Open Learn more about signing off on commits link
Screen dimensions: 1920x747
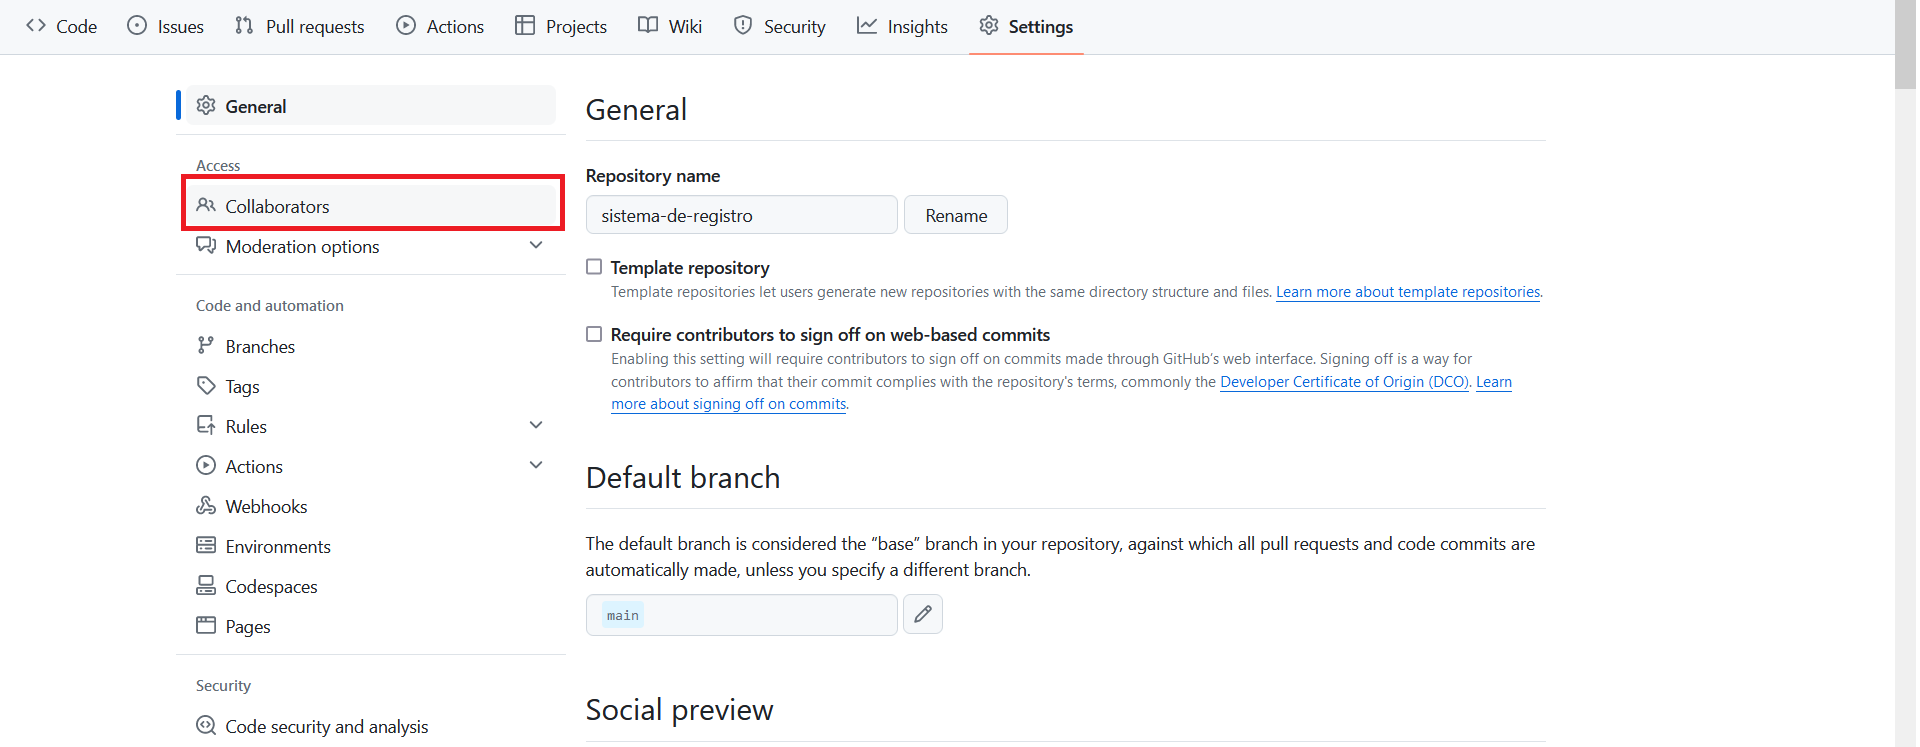(728, 404)
